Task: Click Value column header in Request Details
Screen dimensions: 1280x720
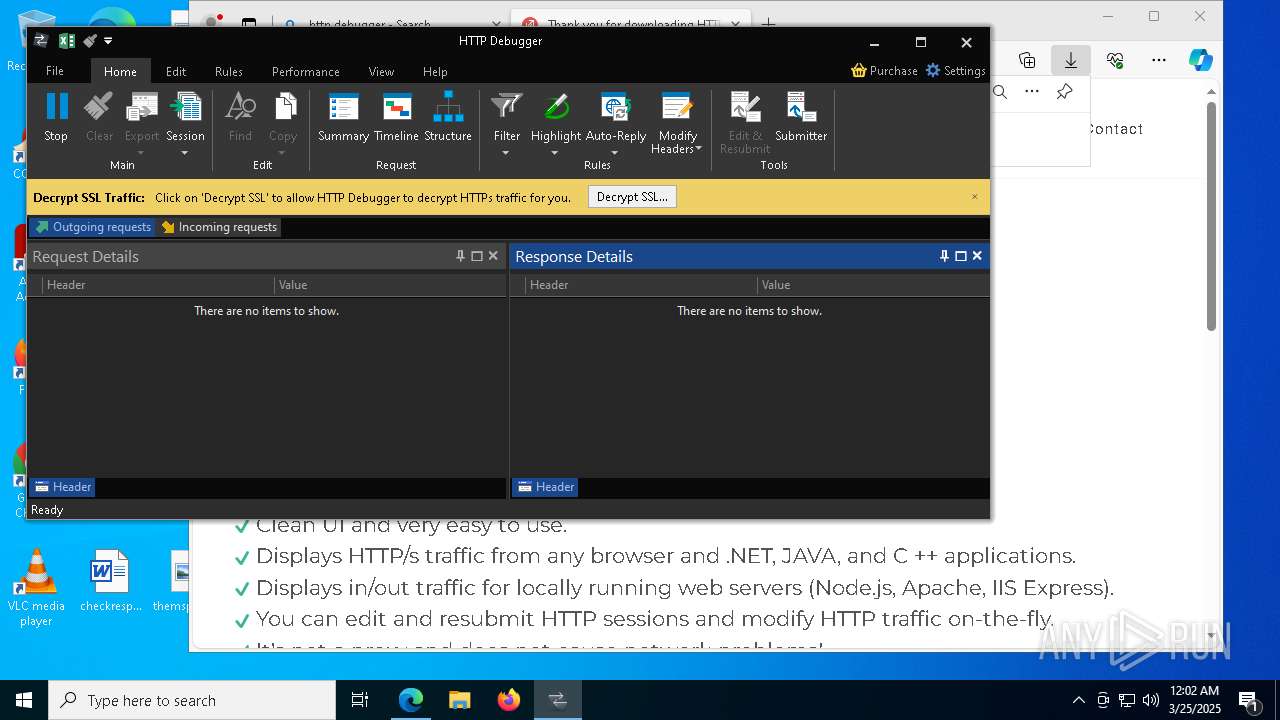Action: 390,285
